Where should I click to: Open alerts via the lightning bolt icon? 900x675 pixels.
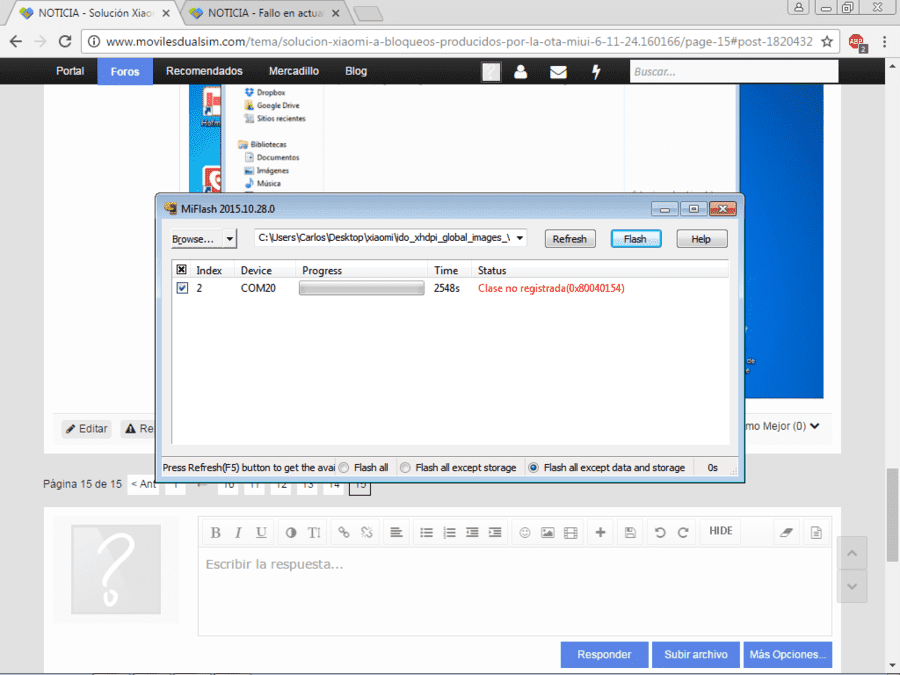pyautogui.click(x=596, y=72)
